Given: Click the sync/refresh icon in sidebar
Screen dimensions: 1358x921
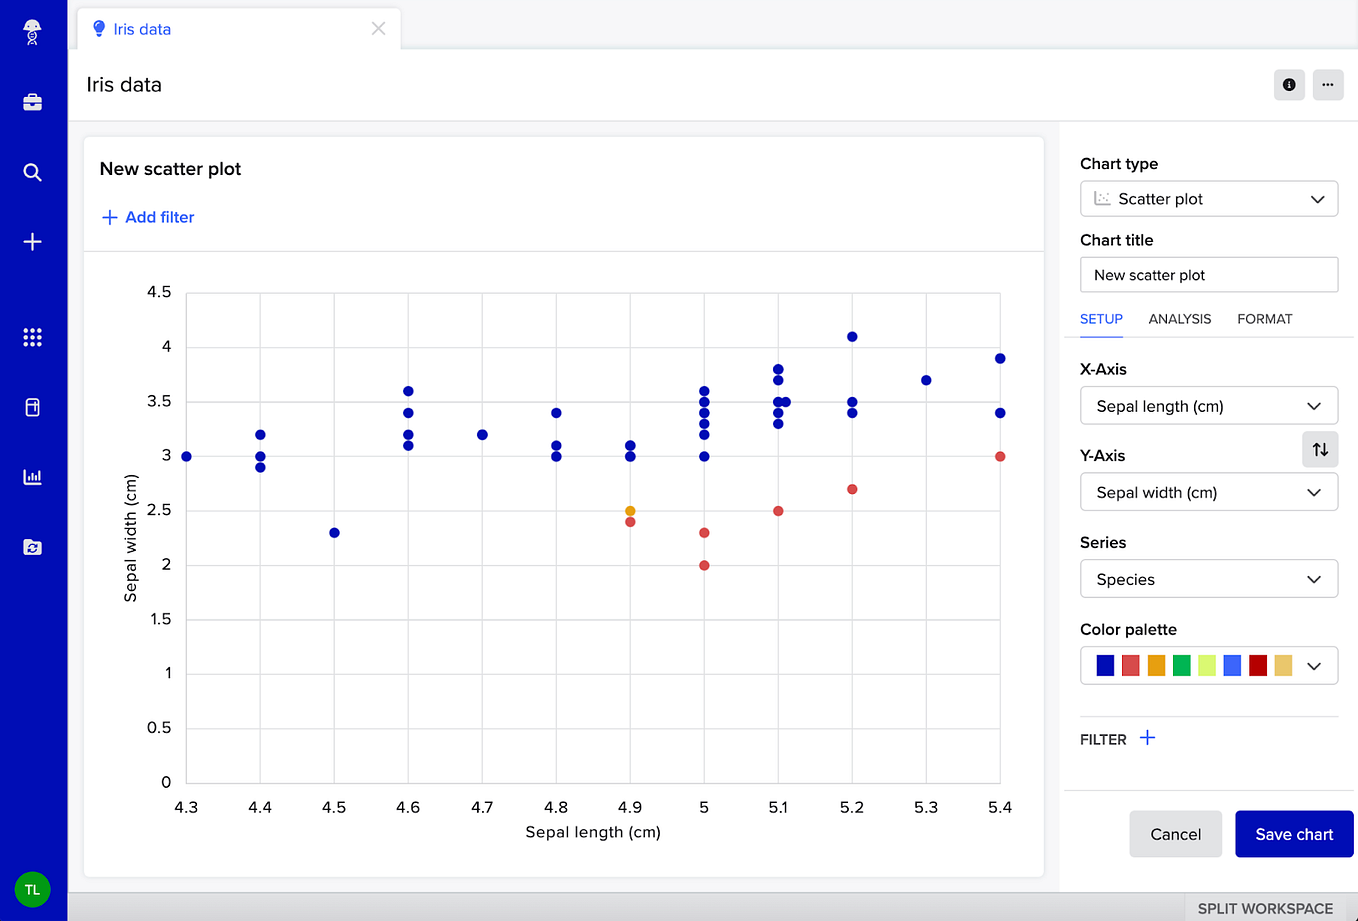Looking at the screenshot, I should click(32, 547).
